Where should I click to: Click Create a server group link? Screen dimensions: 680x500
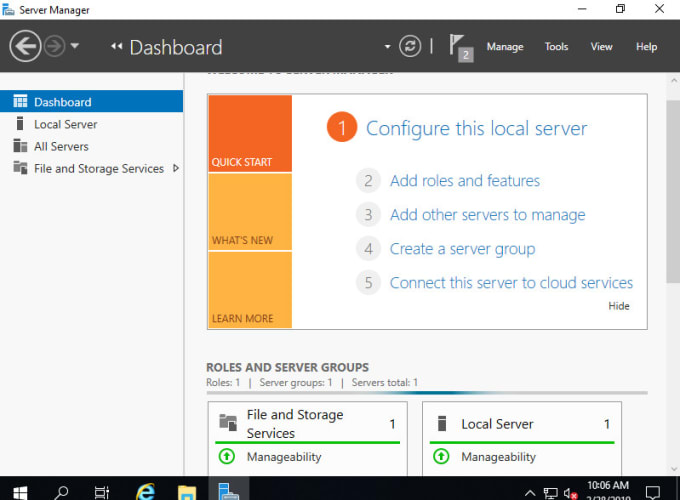pyautogui.click(x=462, y=249)
